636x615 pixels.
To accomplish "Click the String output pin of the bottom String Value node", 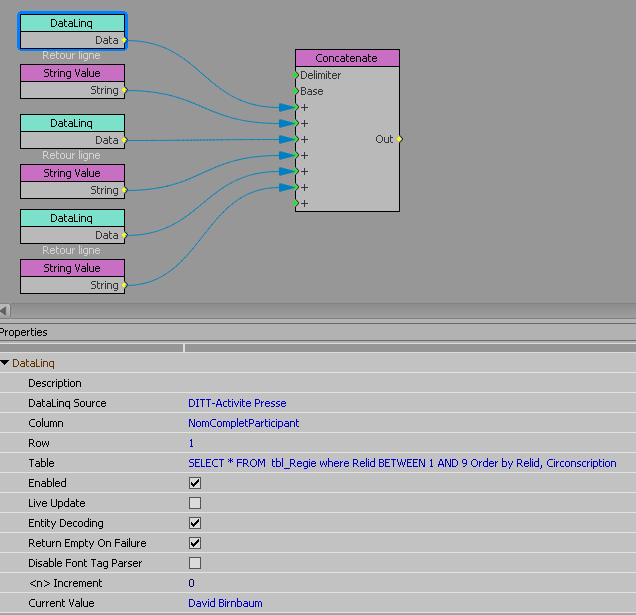I will point(125,285).
